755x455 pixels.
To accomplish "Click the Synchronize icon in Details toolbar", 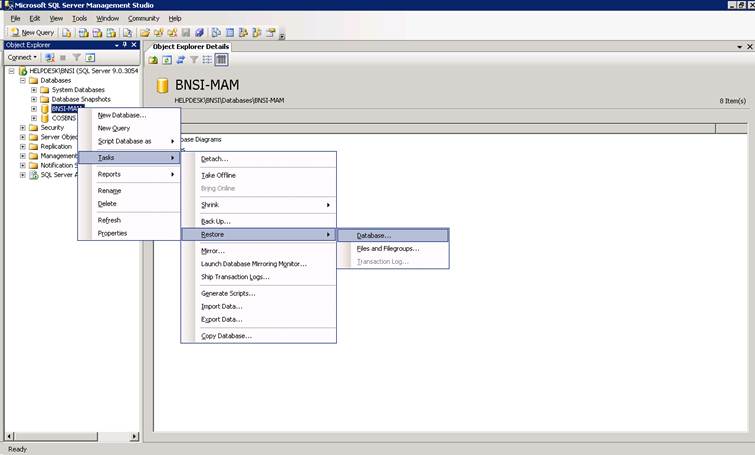I will point(181,60).
